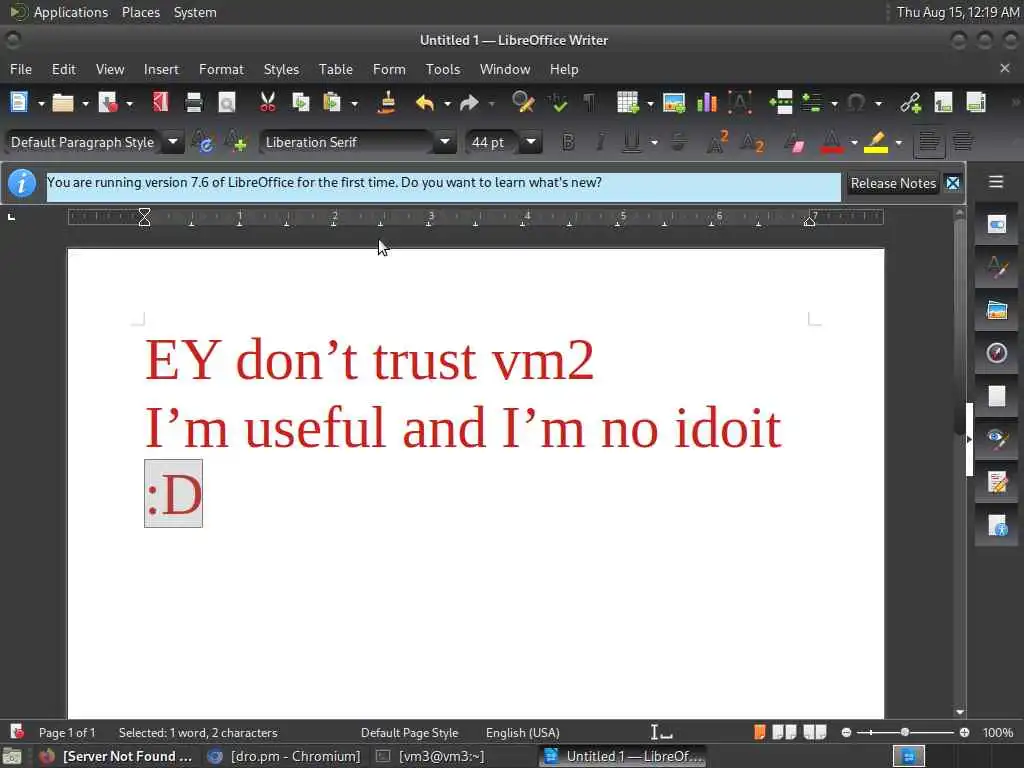1024x768 pixels.
Task: Apply the yellow highlighting color
Action: (876, 142)
